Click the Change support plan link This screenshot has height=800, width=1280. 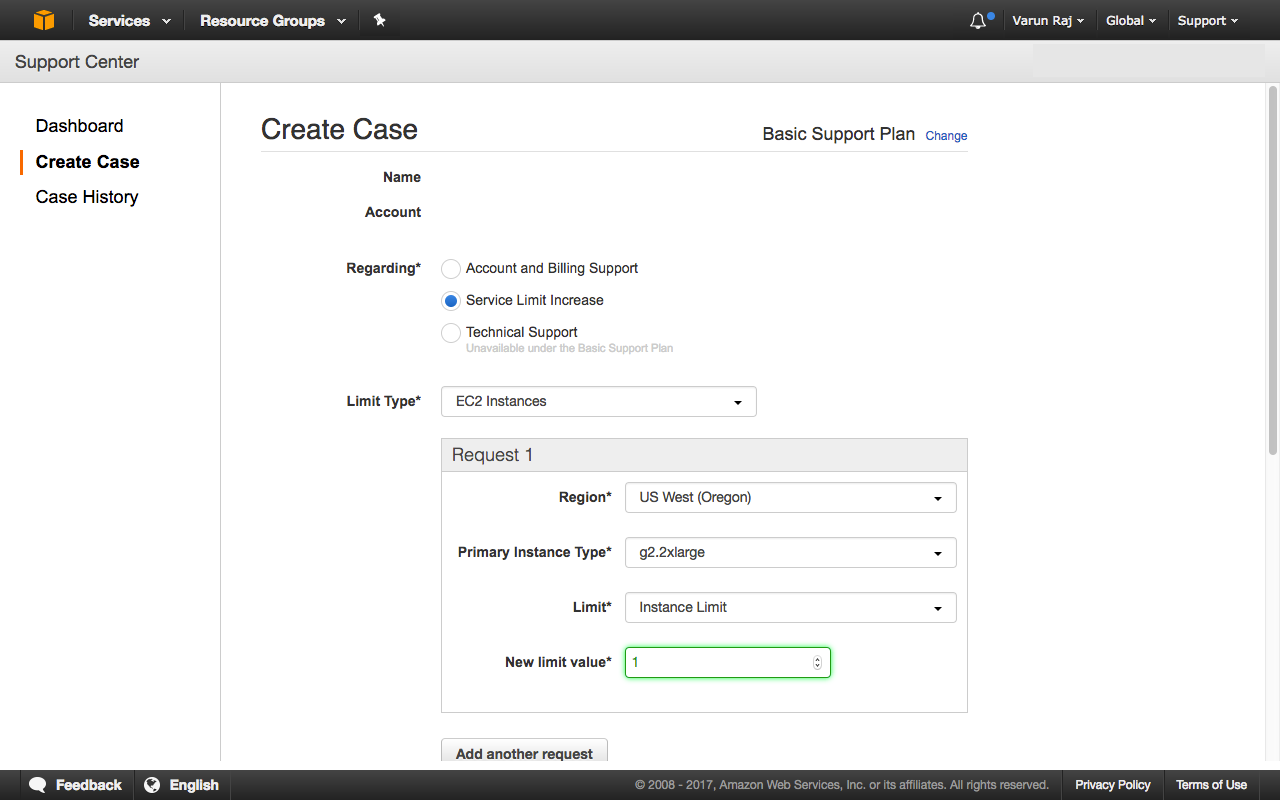pyautogui.click(x=946, y=136)
